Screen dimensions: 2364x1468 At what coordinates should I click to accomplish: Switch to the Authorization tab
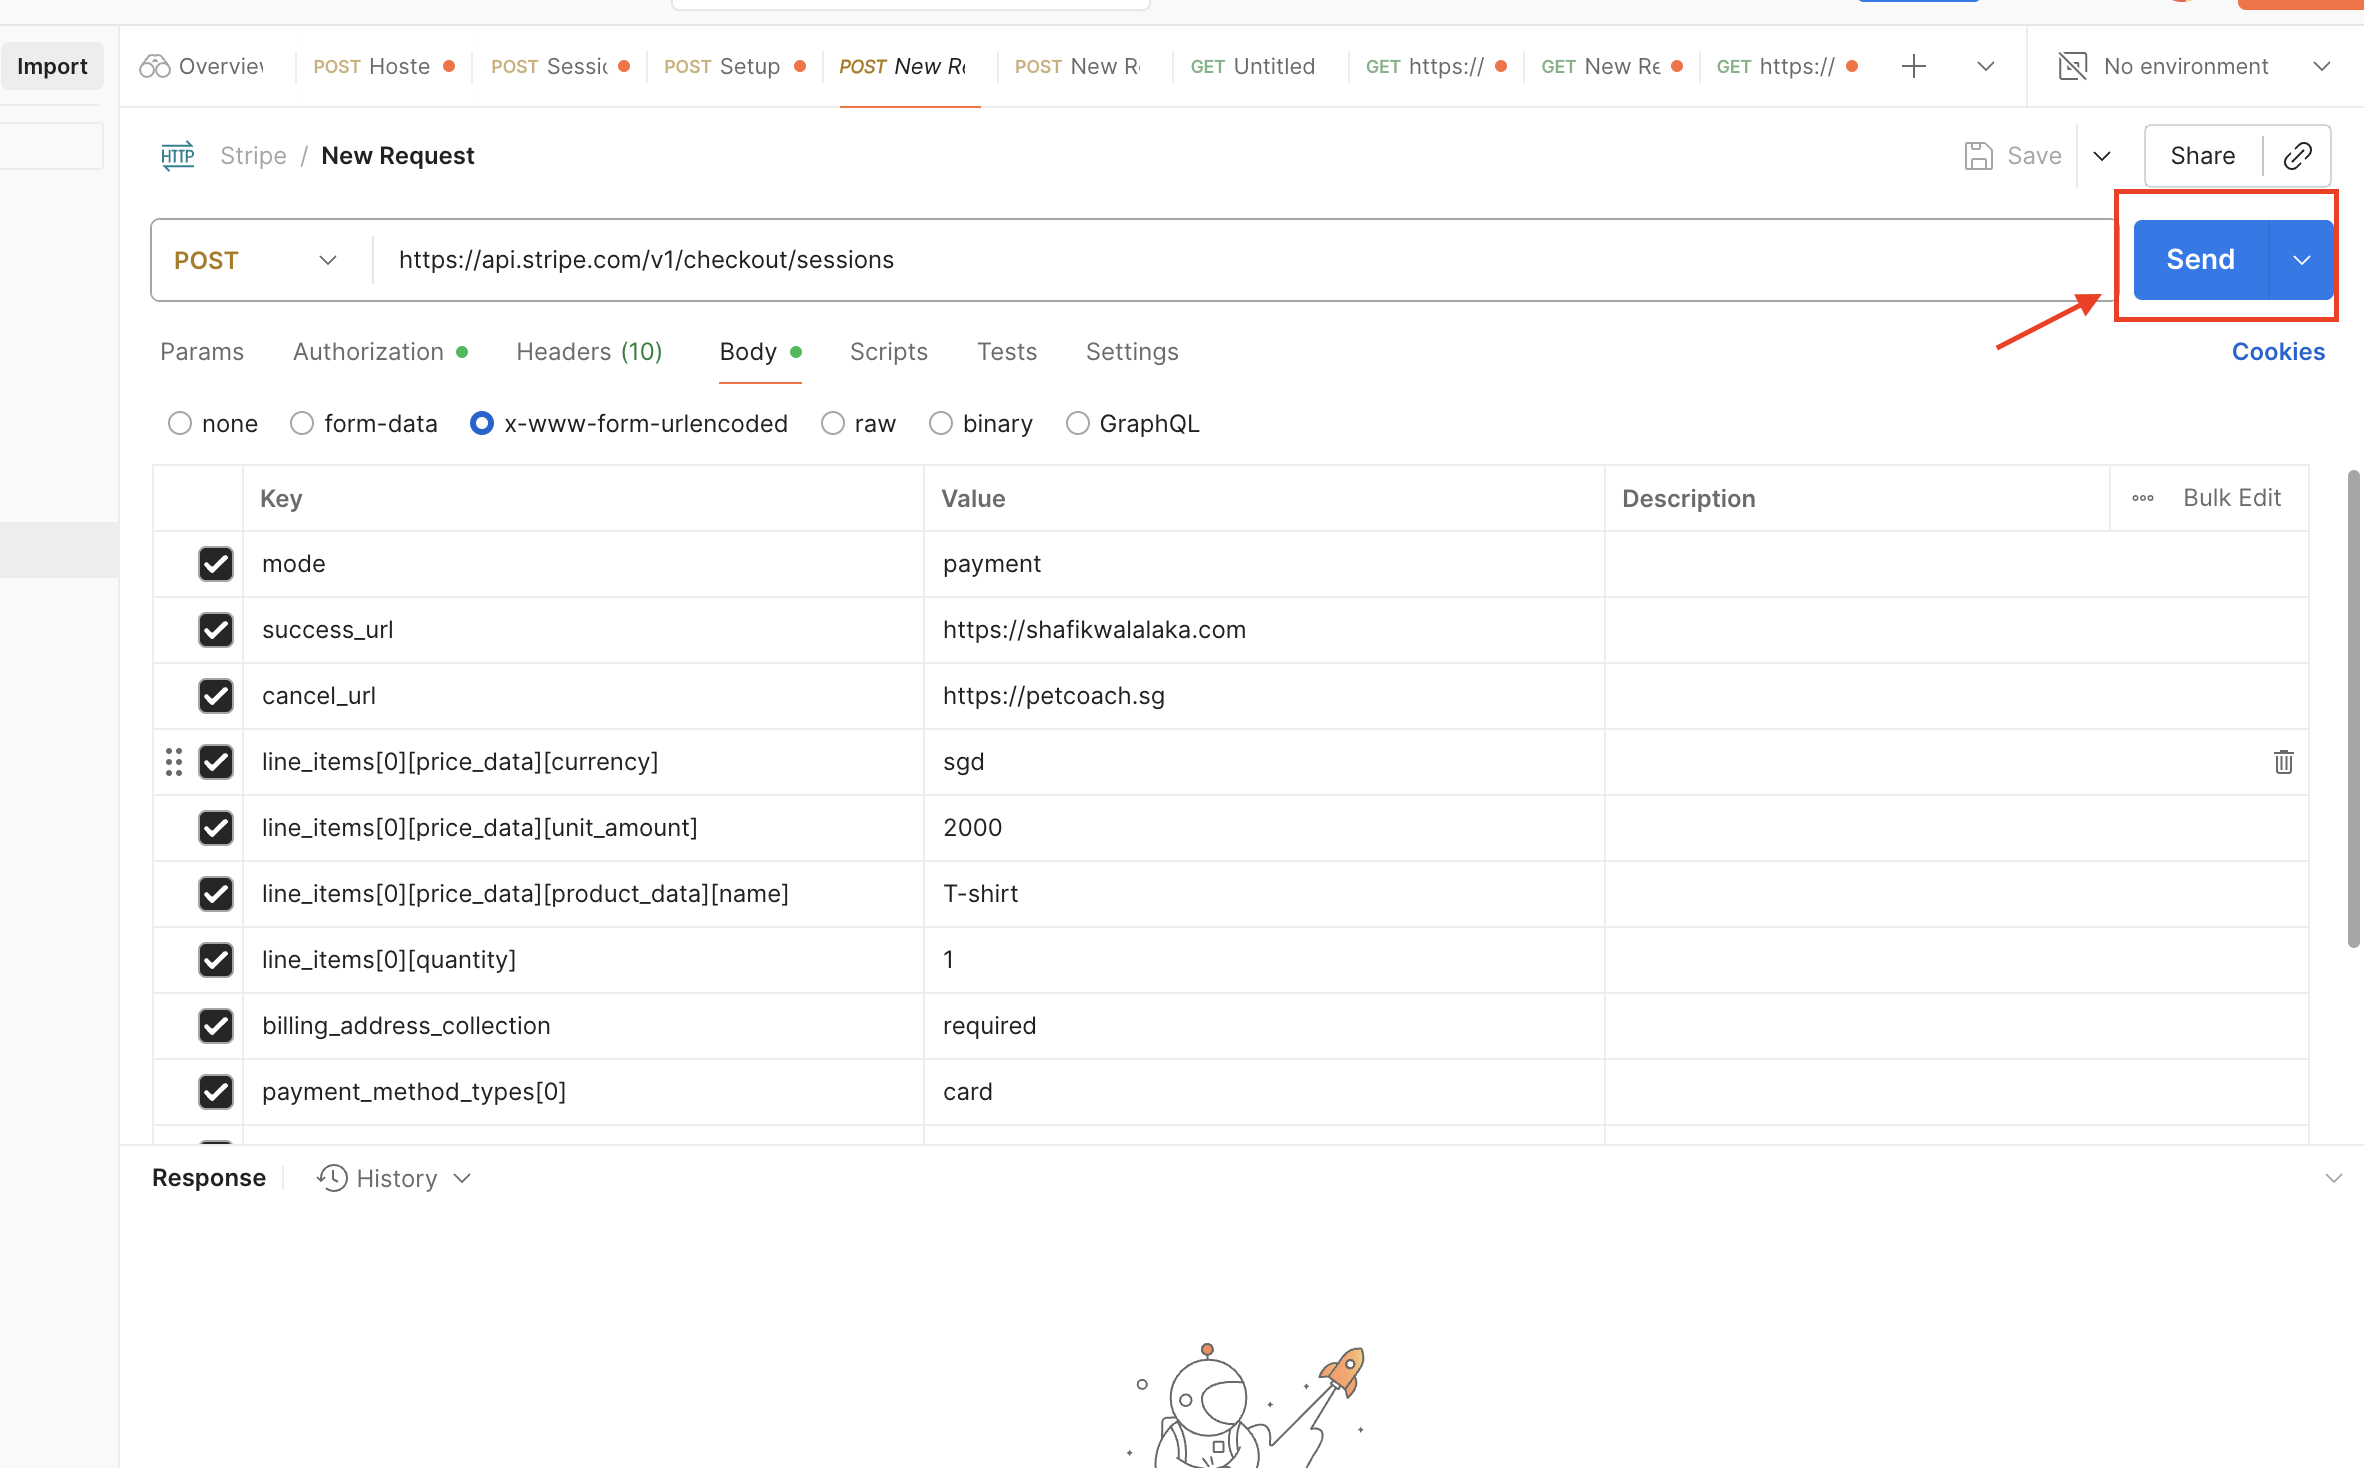tap(380, 352)
